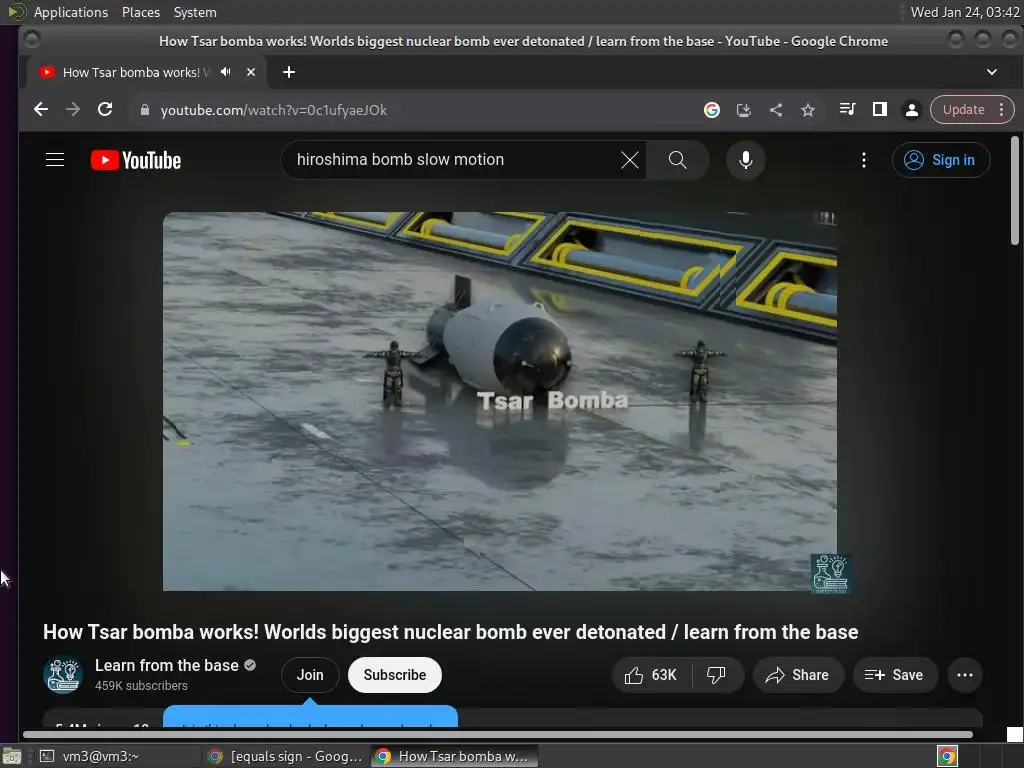
Task: Clear the search query with X
Action: (x=630, y=160)
